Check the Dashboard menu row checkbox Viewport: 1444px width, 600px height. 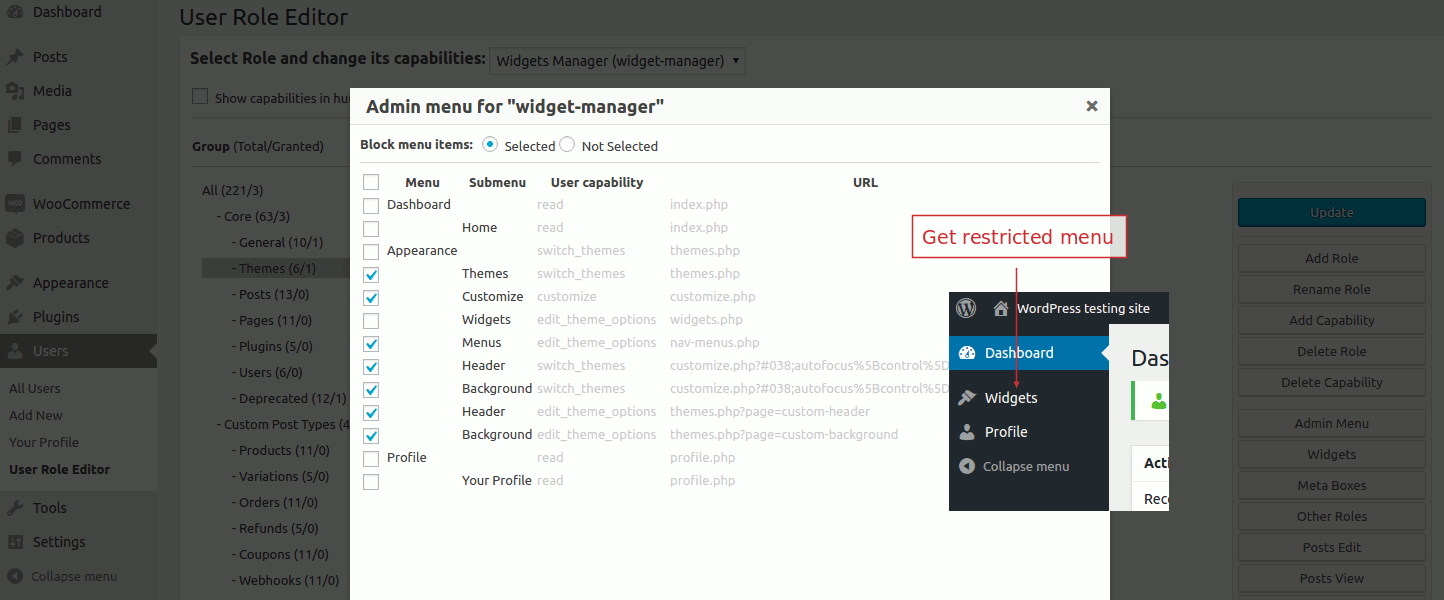click(x=371, y=205)
